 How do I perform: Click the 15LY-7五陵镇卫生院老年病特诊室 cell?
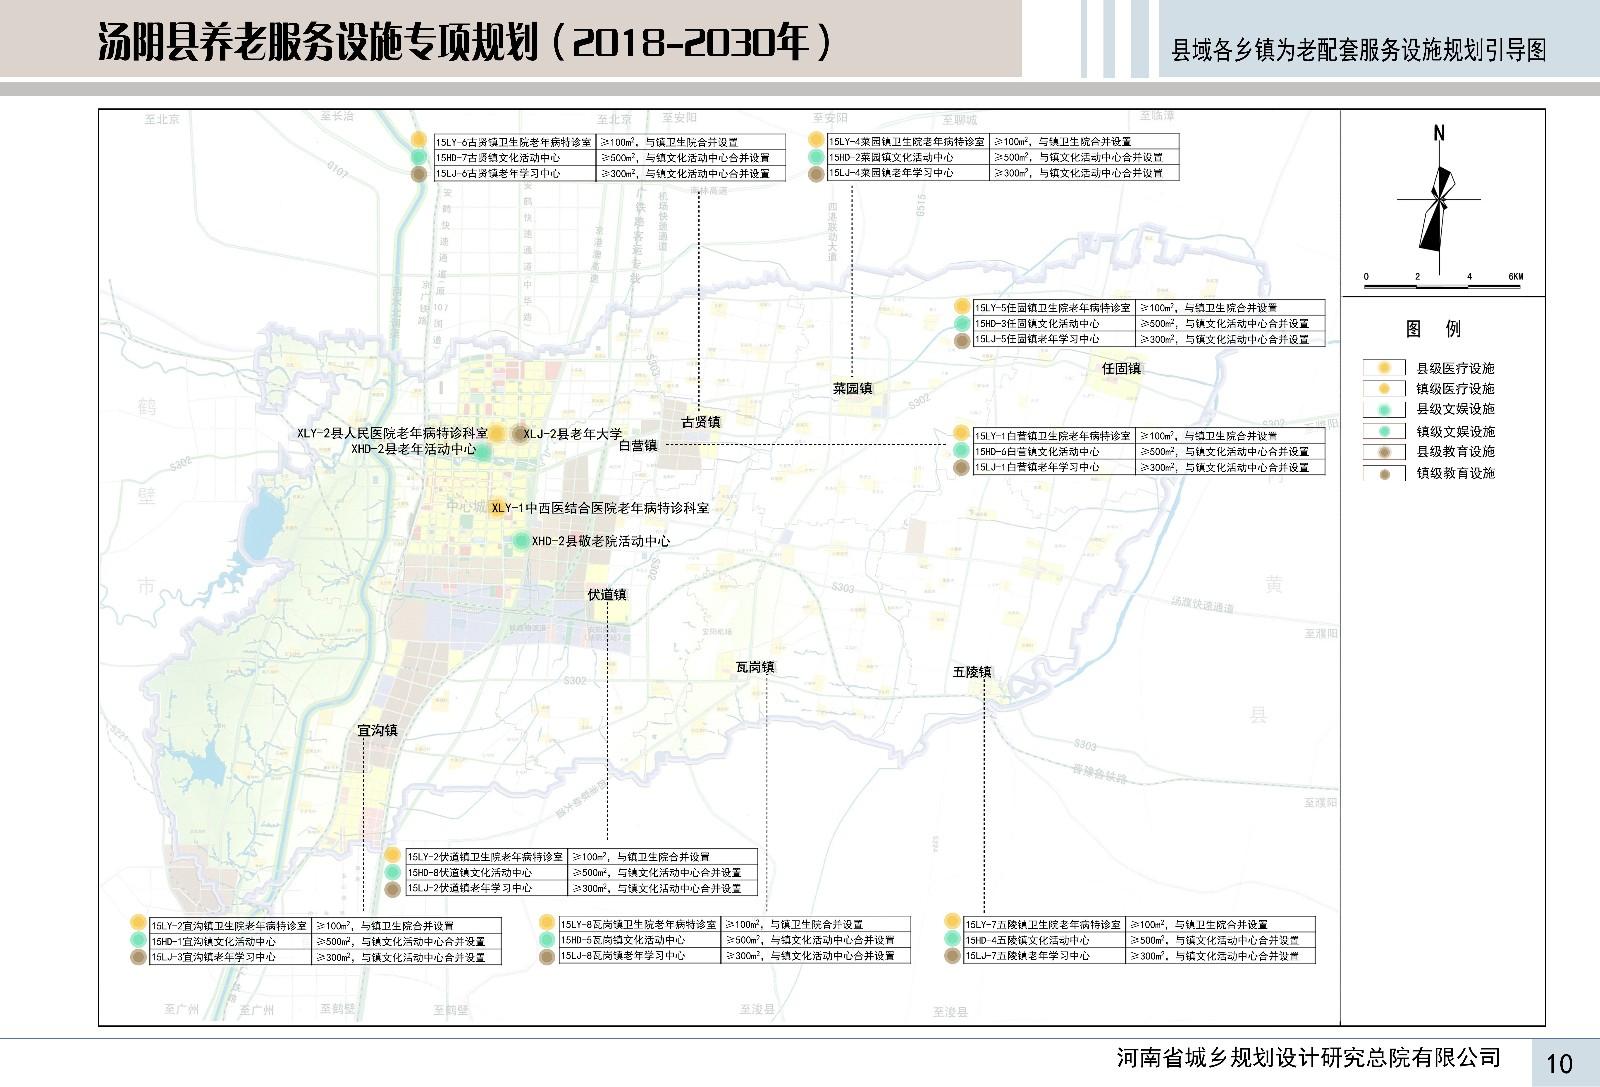pyautogui.click(x=1045, y=925)
